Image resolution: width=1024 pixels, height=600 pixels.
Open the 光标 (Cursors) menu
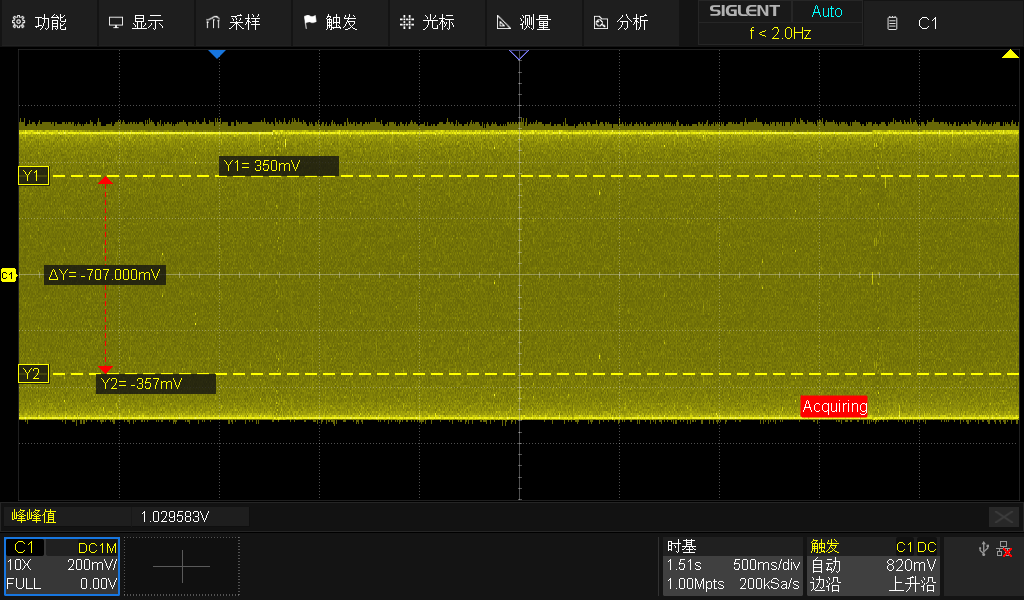(x=438, y=23)
